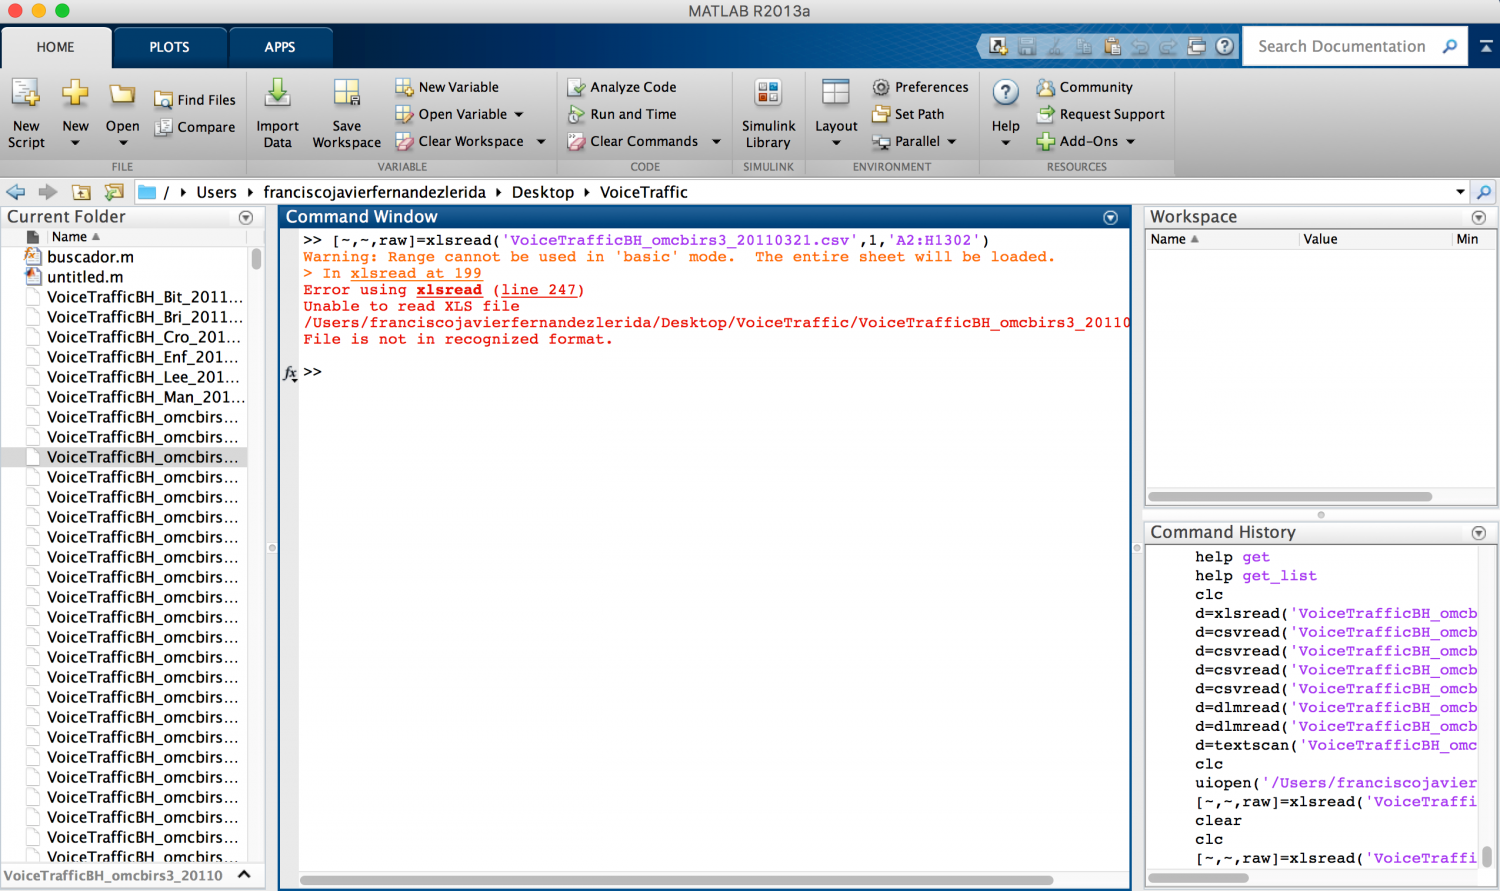Select 'clear' entry in Command History
This screenshot has height=891, width=1500.
click(1218, 821)
